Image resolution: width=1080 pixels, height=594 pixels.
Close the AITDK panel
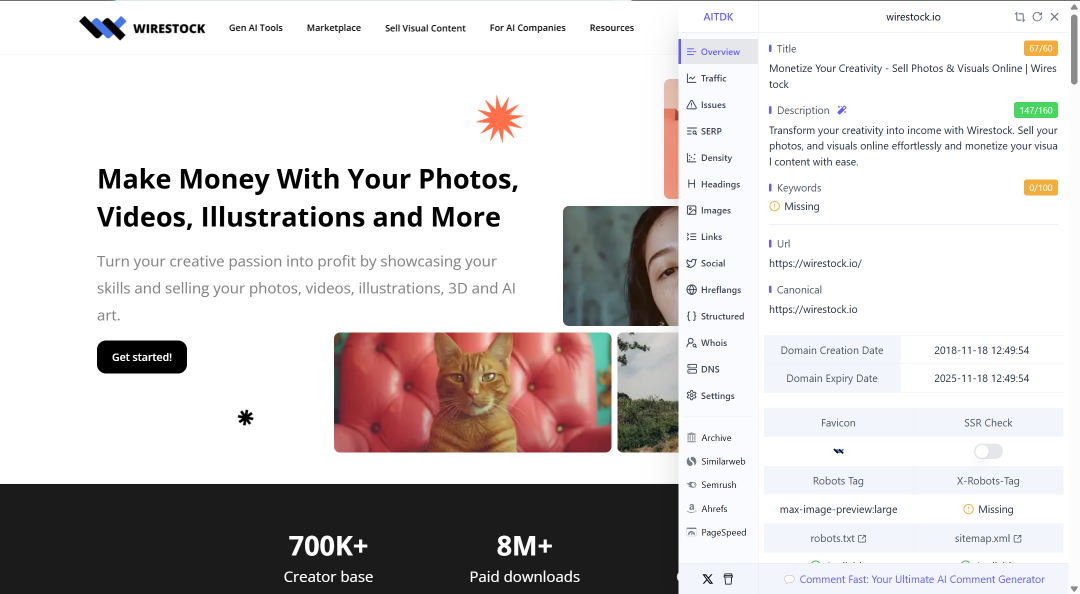pyautogui.click(x=1055, y=17)
